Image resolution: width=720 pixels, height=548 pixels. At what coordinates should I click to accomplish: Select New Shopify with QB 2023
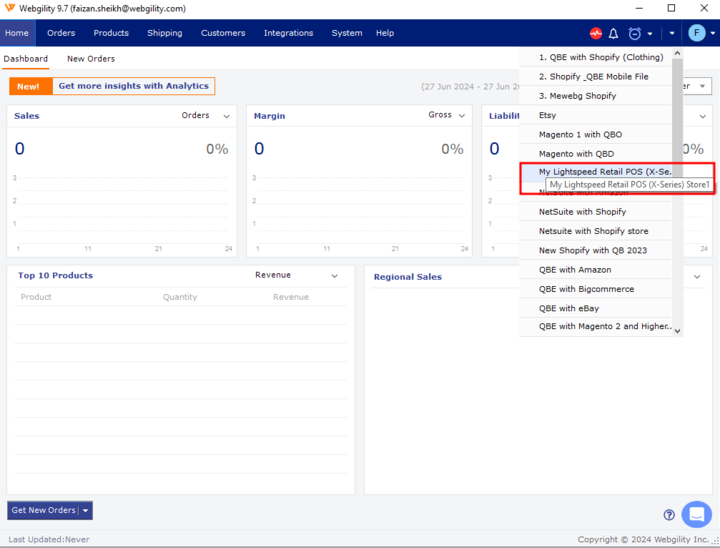[596, 250]
